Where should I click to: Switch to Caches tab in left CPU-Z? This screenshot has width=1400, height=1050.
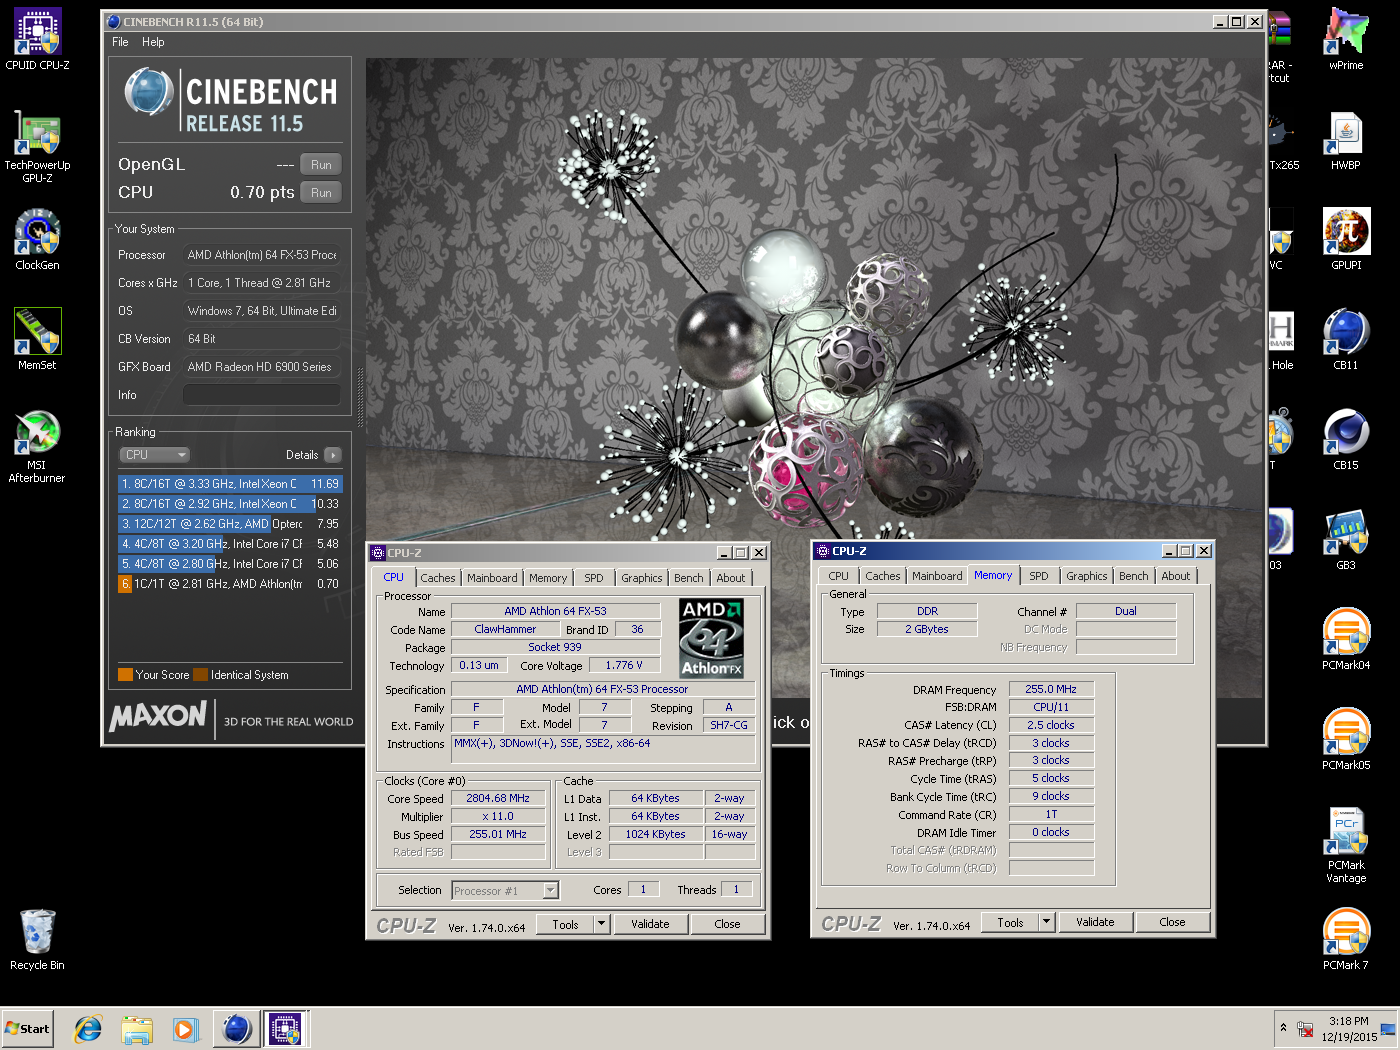(x=437, y=578)
